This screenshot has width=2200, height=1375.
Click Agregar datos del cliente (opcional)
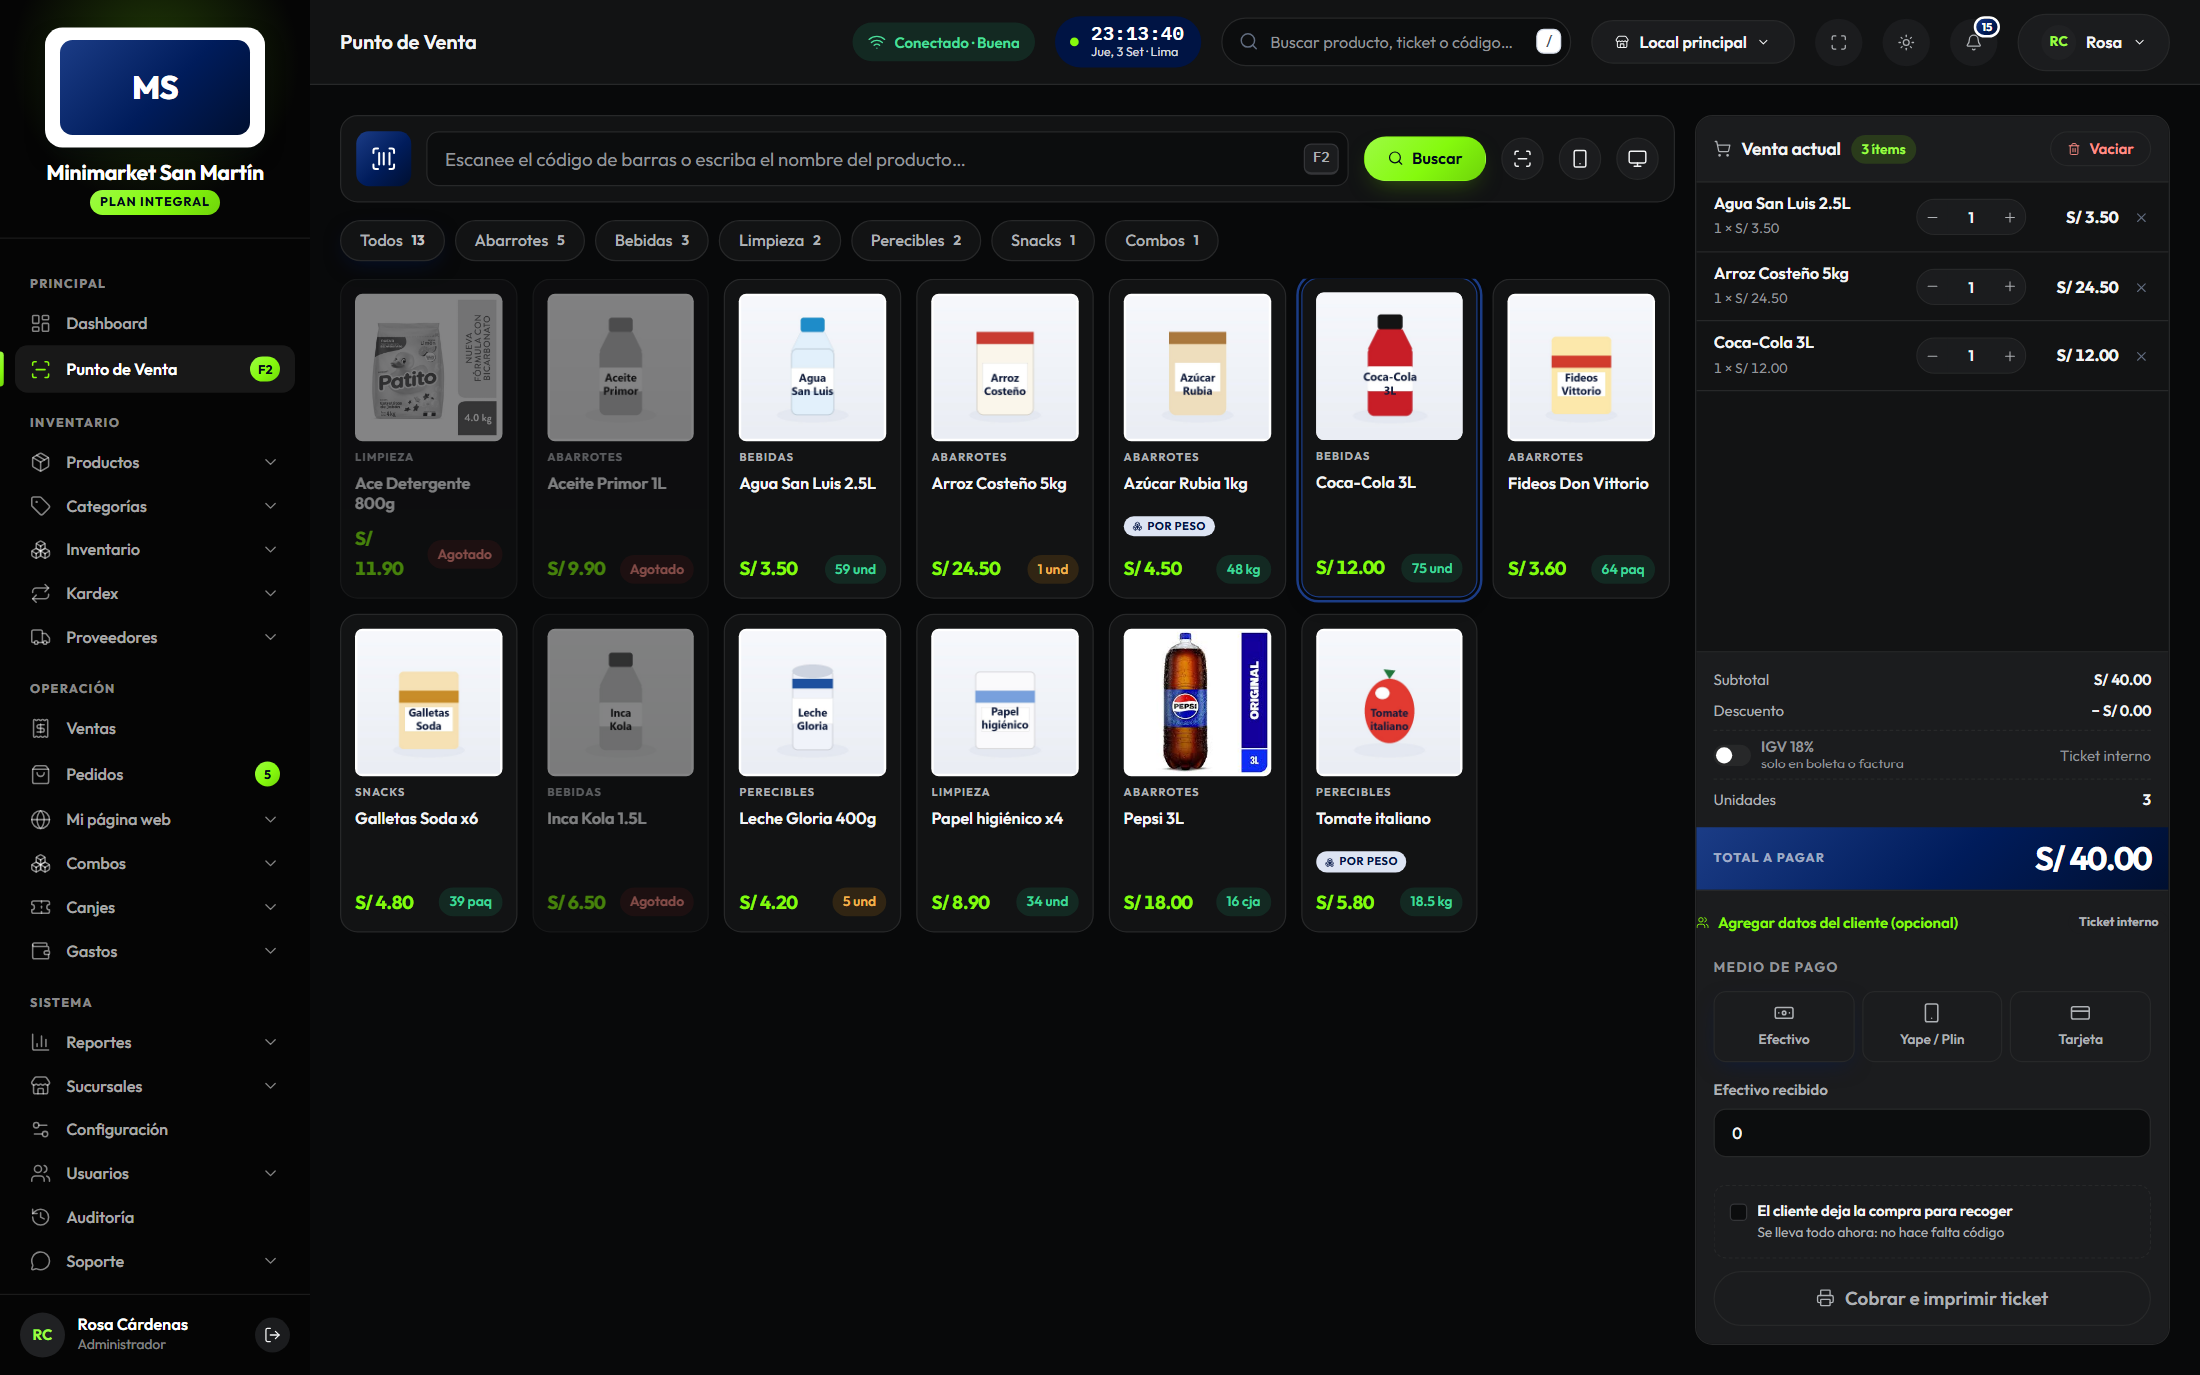tap(1837, 922)
